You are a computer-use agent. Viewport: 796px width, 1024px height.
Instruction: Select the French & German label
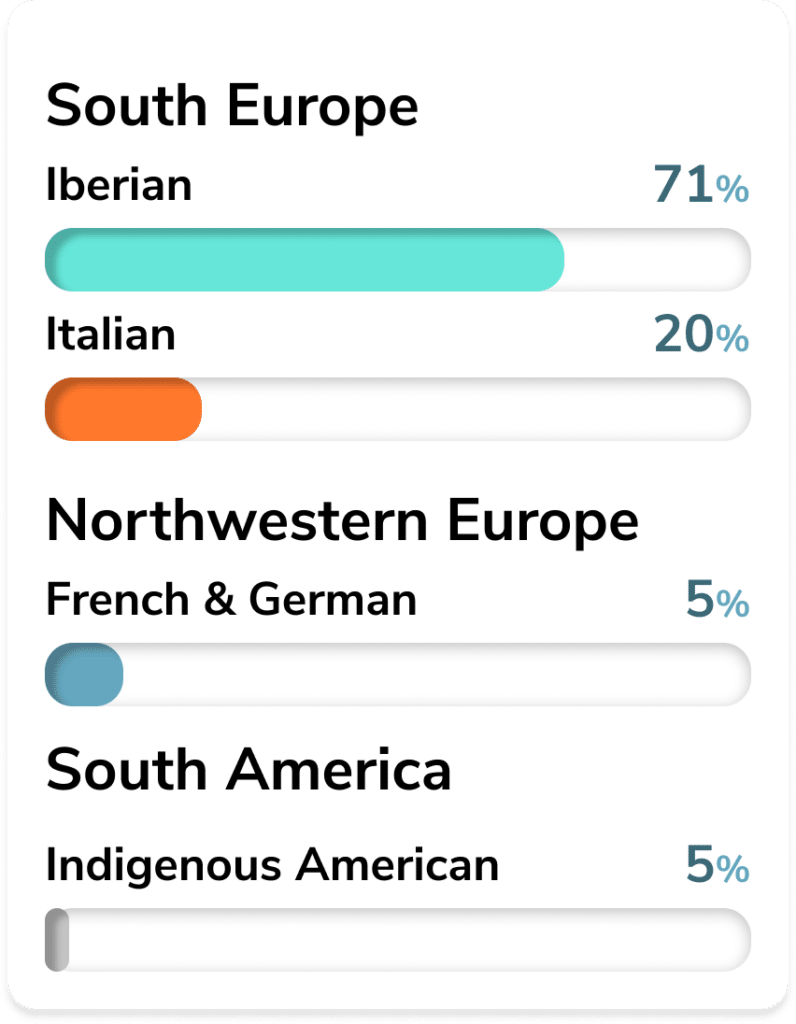tap(231, 600)
